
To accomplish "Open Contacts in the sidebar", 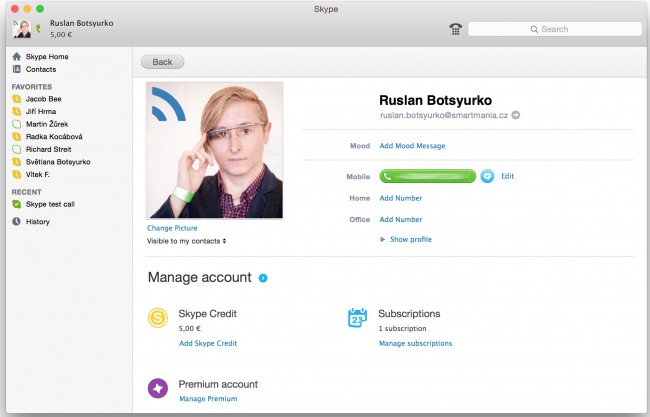I will (41, 69).
